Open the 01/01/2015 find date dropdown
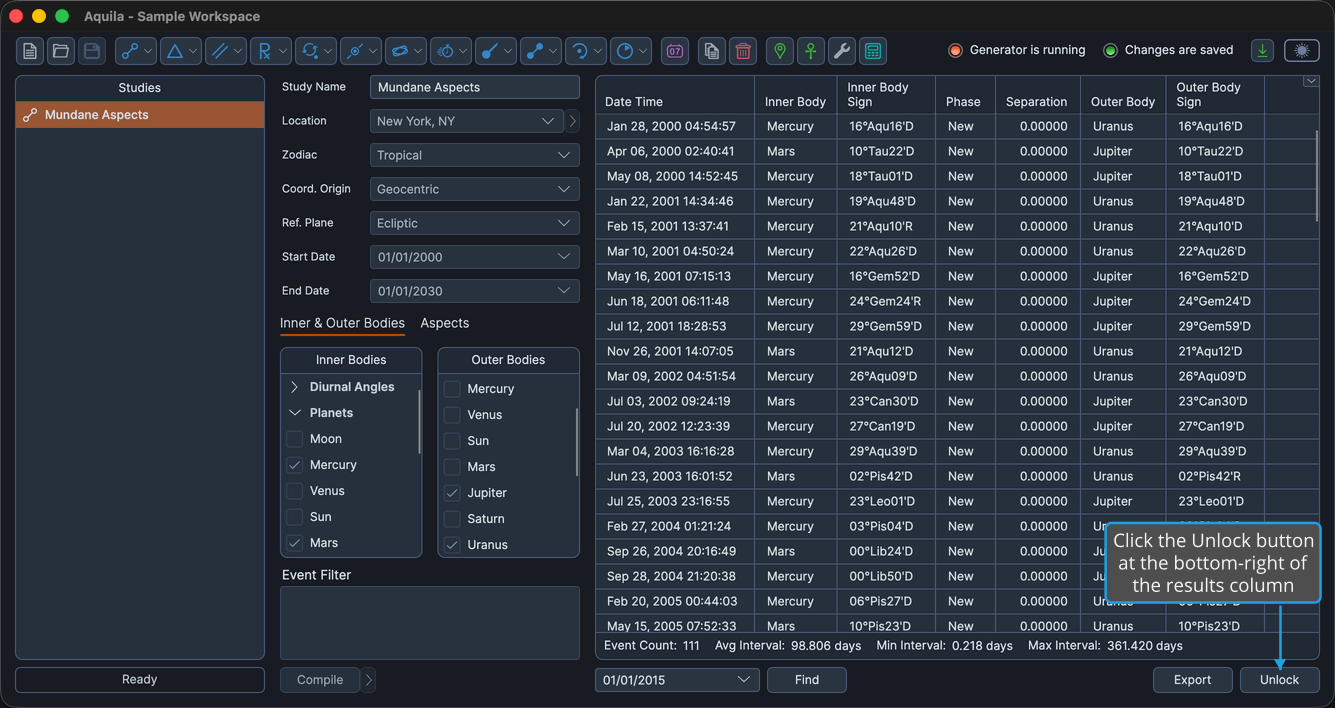1335x708 pixels. (x=677, y=680)
